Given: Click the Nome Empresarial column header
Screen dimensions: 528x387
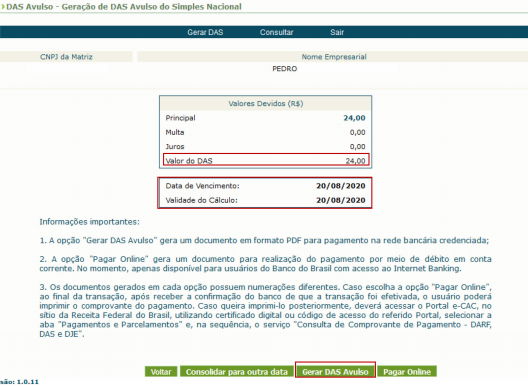Looking at the screenshot, I should (334, 57).
